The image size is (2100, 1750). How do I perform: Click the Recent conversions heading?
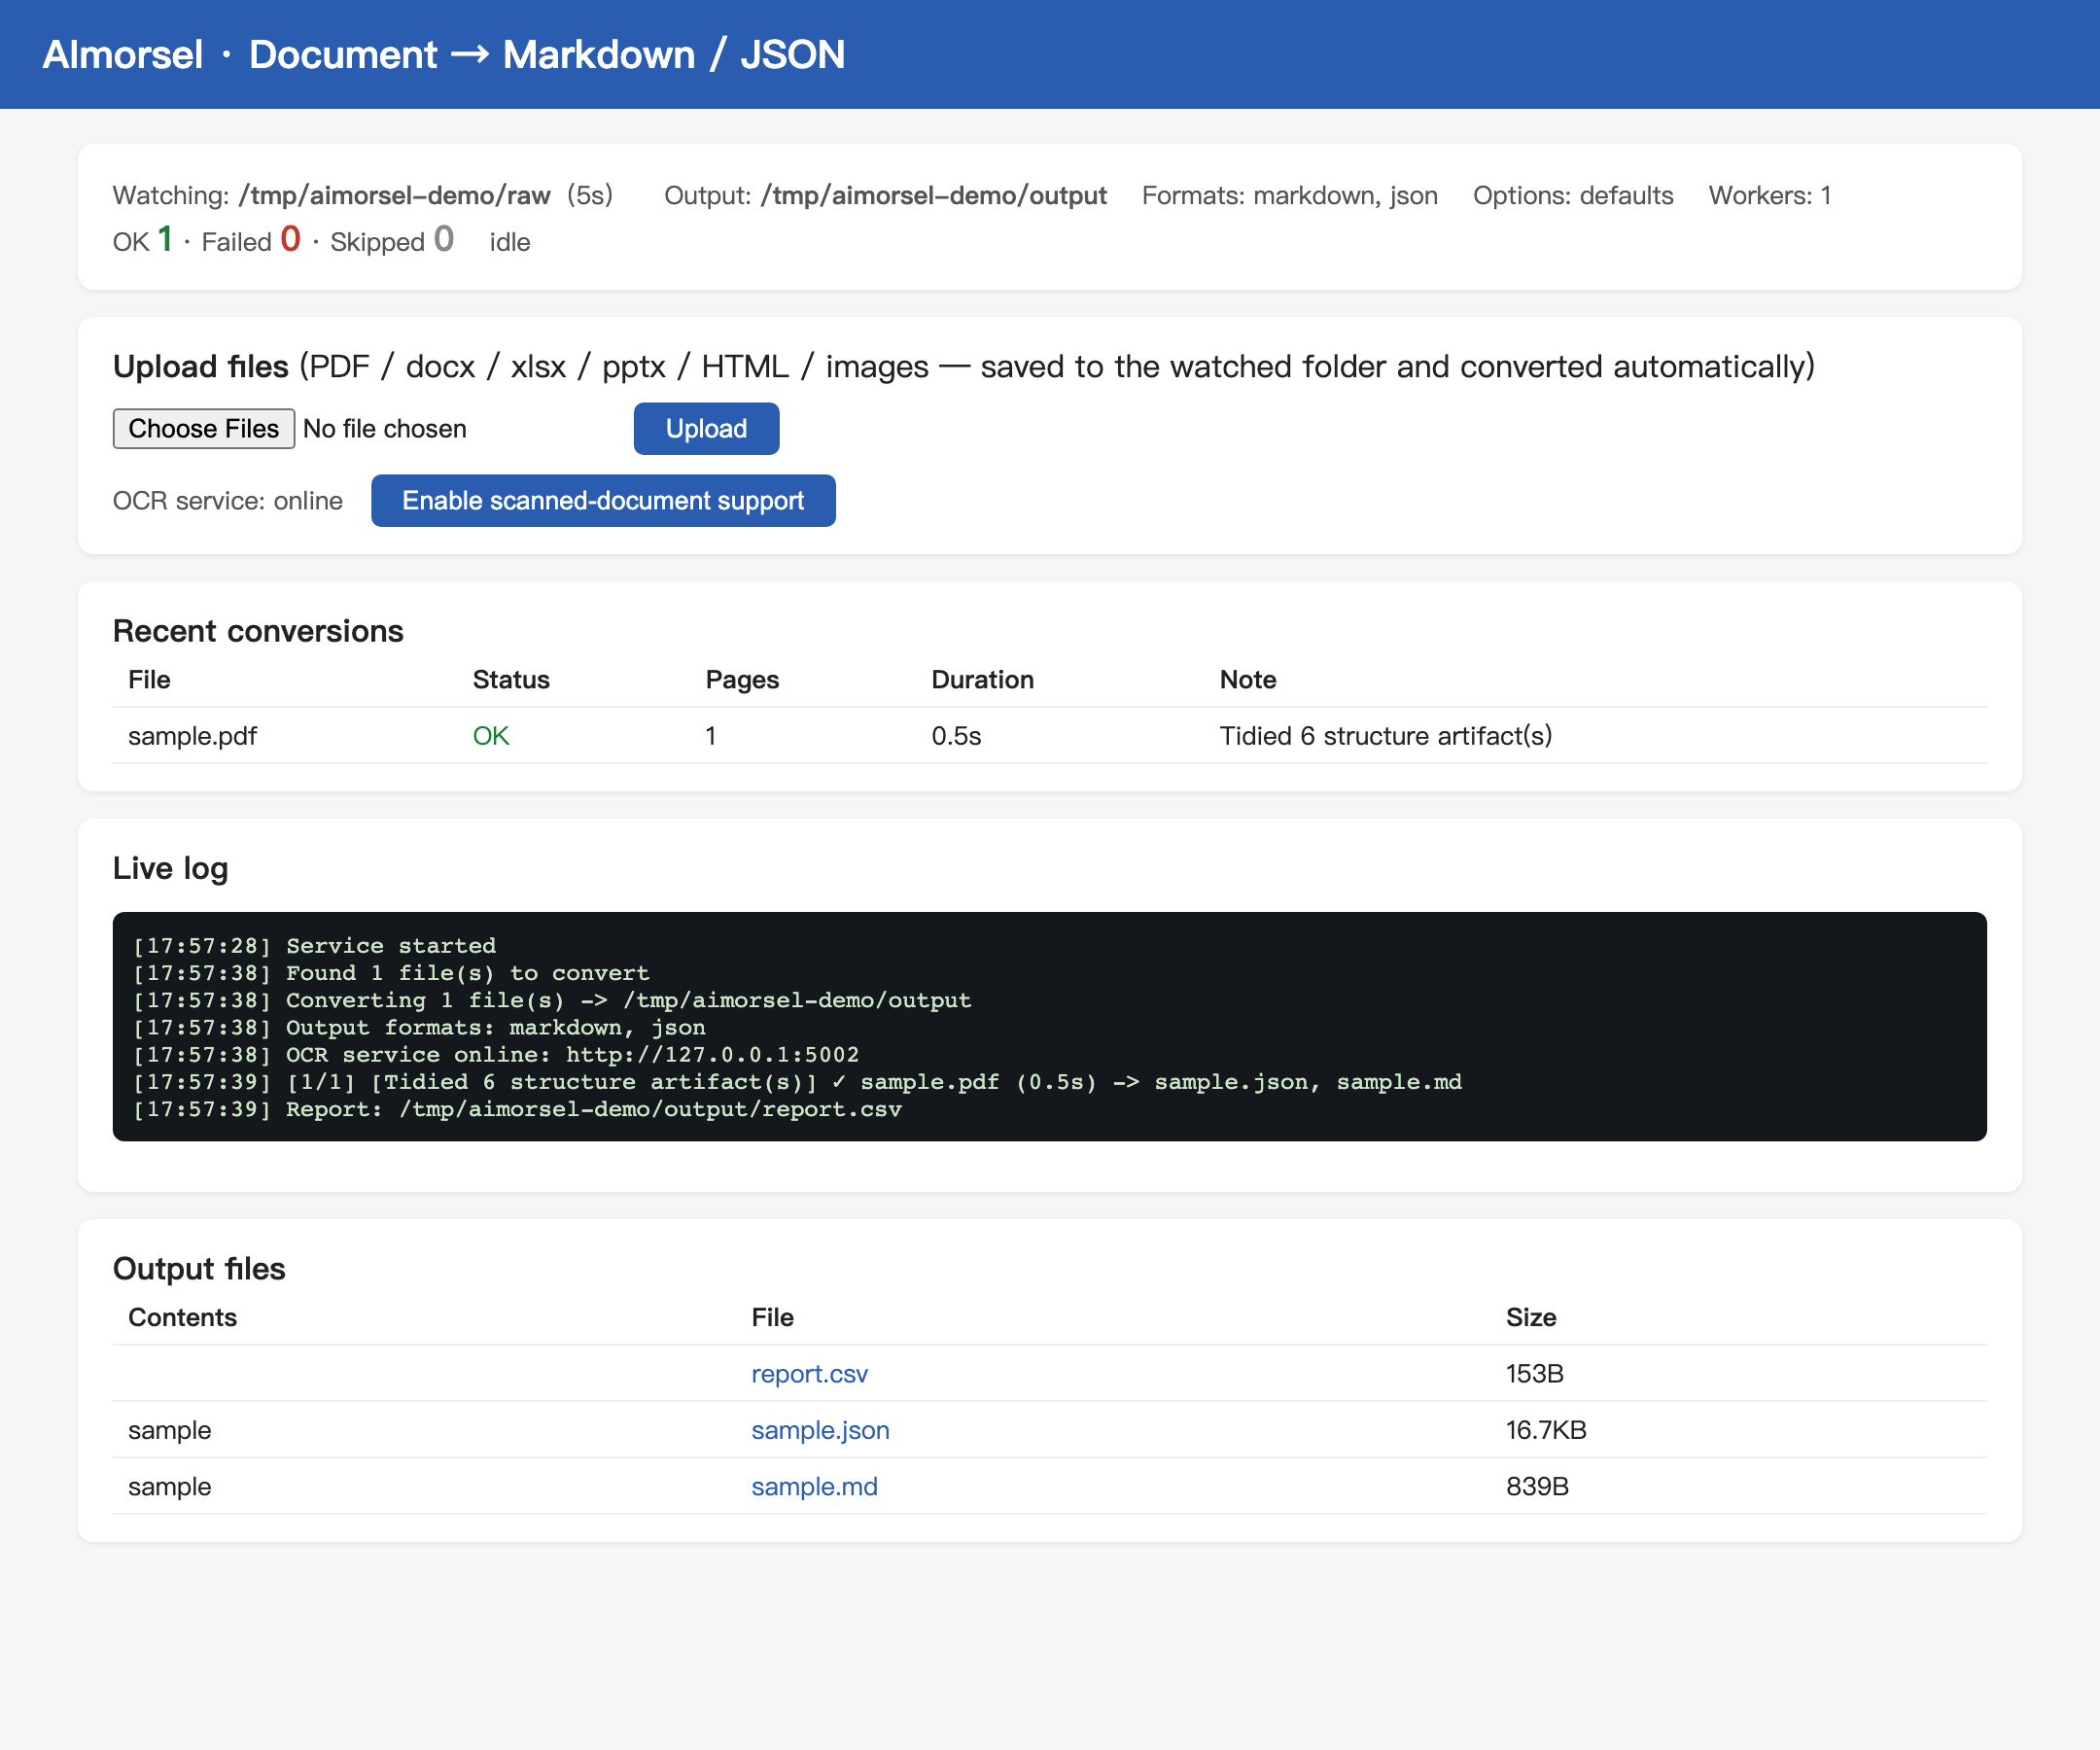pyautogui.click(x=258, y=631)
